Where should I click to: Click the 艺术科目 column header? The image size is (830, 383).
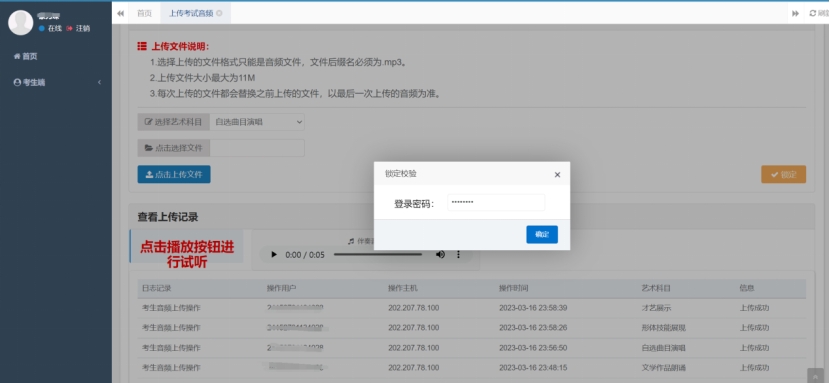(656, 288)
